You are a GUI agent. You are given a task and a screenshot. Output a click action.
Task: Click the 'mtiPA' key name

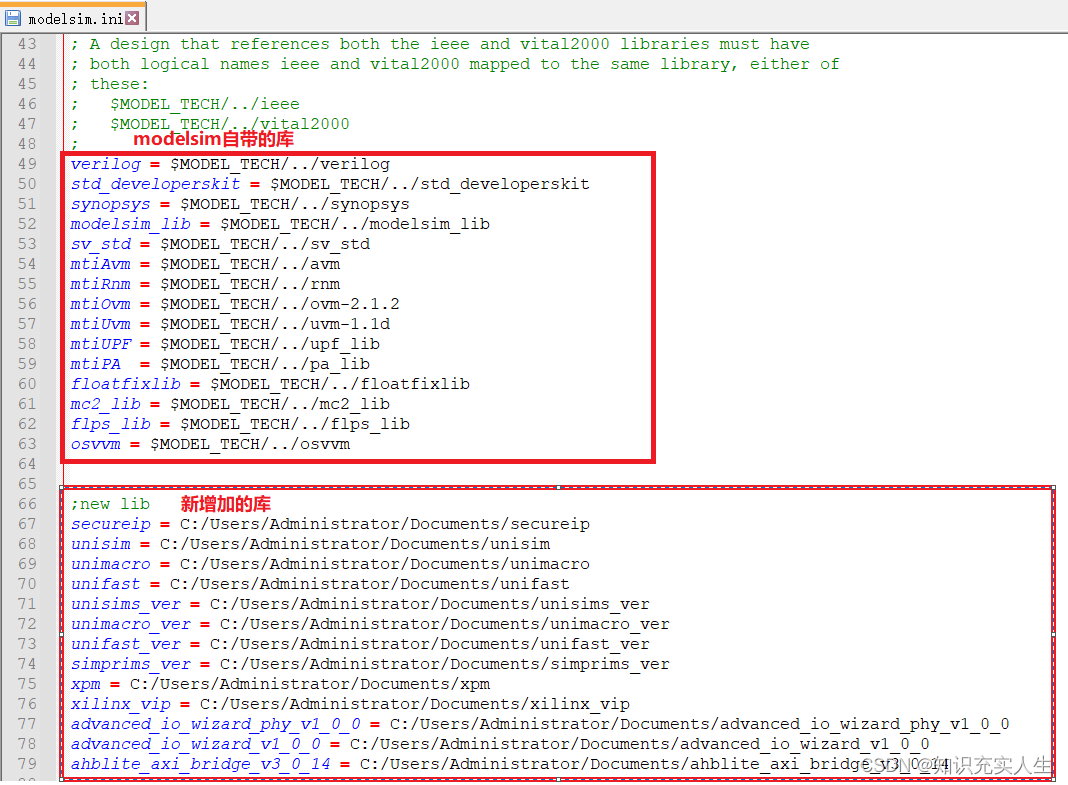coord(95,364)
